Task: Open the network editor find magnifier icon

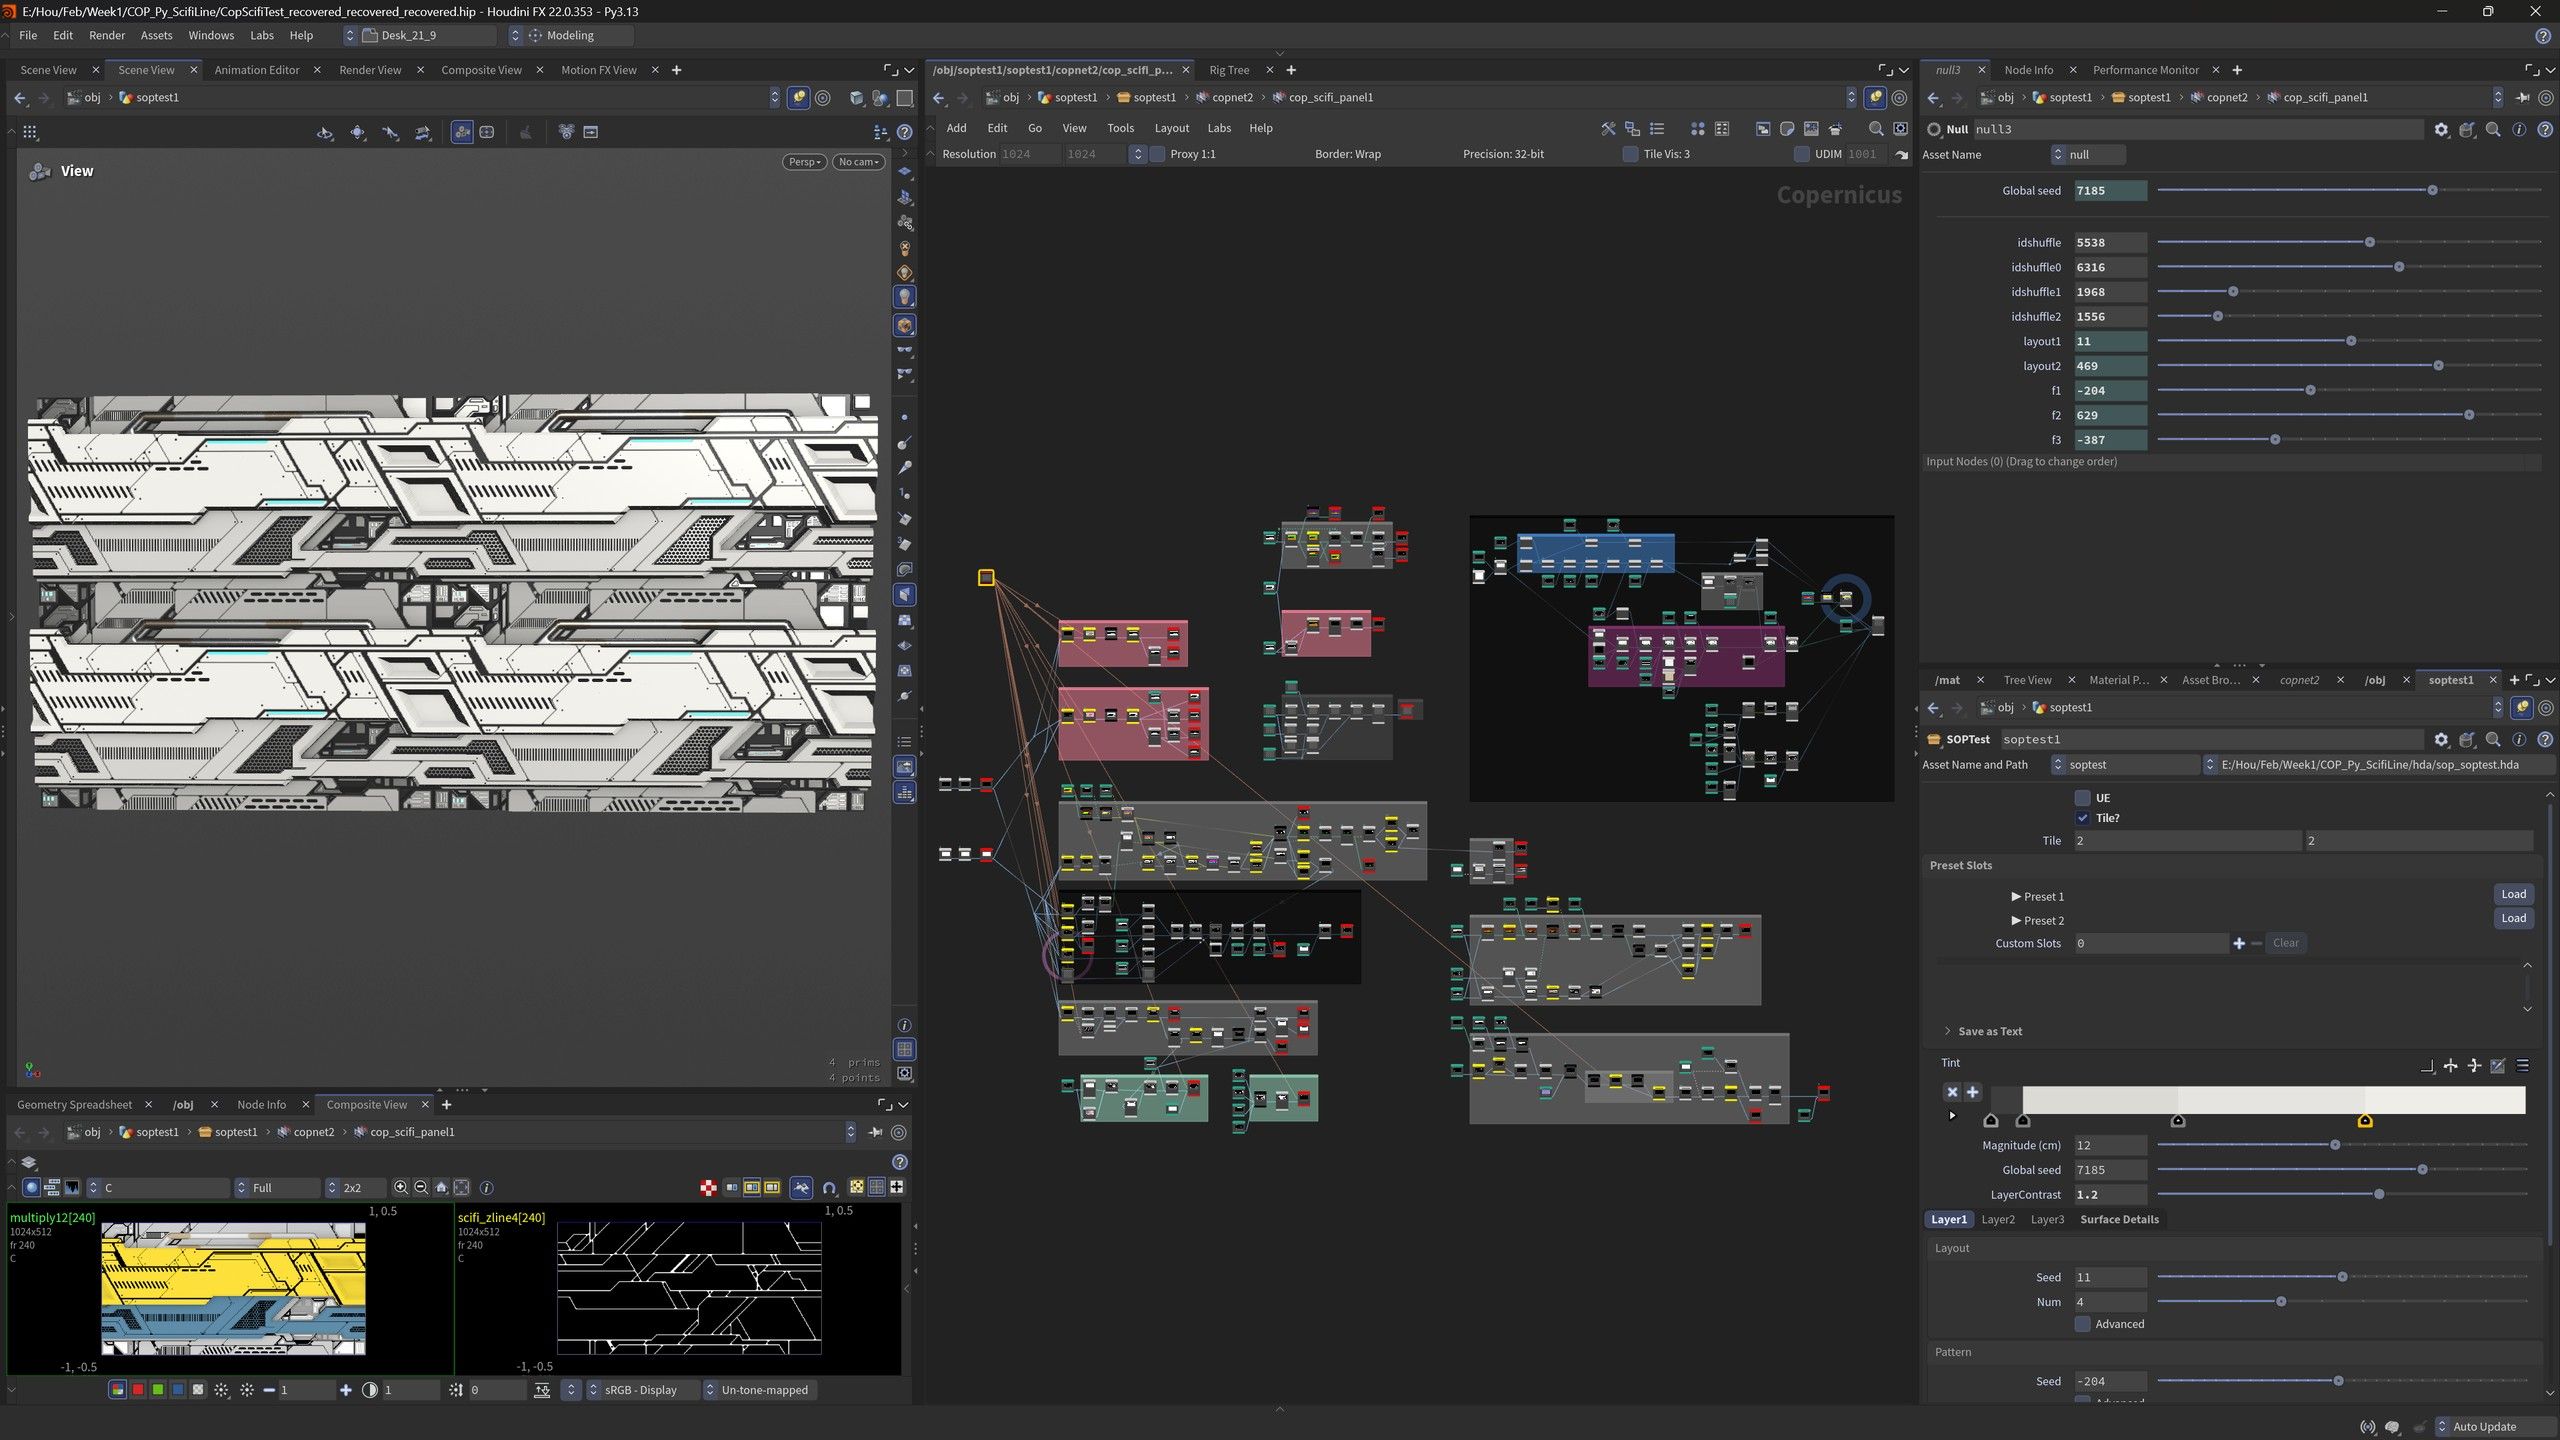Action: click(x=1876, y=129)
